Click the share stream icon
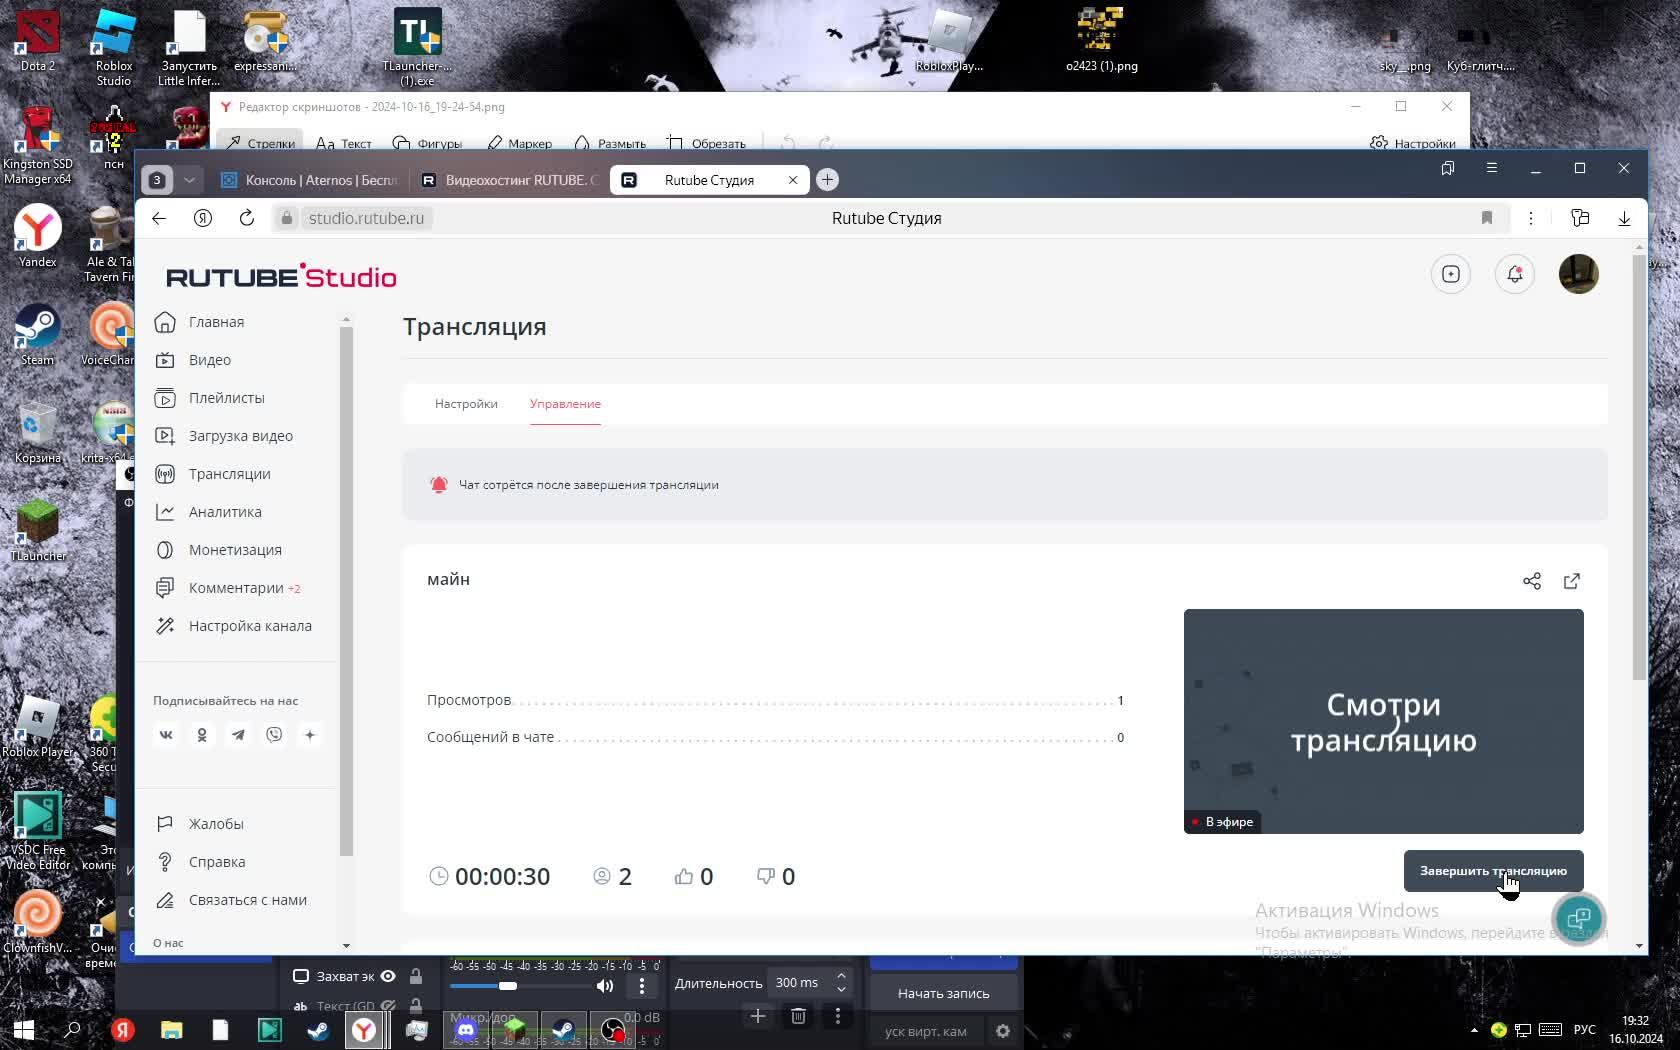The height and width of the screenshot is (1050, 1680). 1532,581
